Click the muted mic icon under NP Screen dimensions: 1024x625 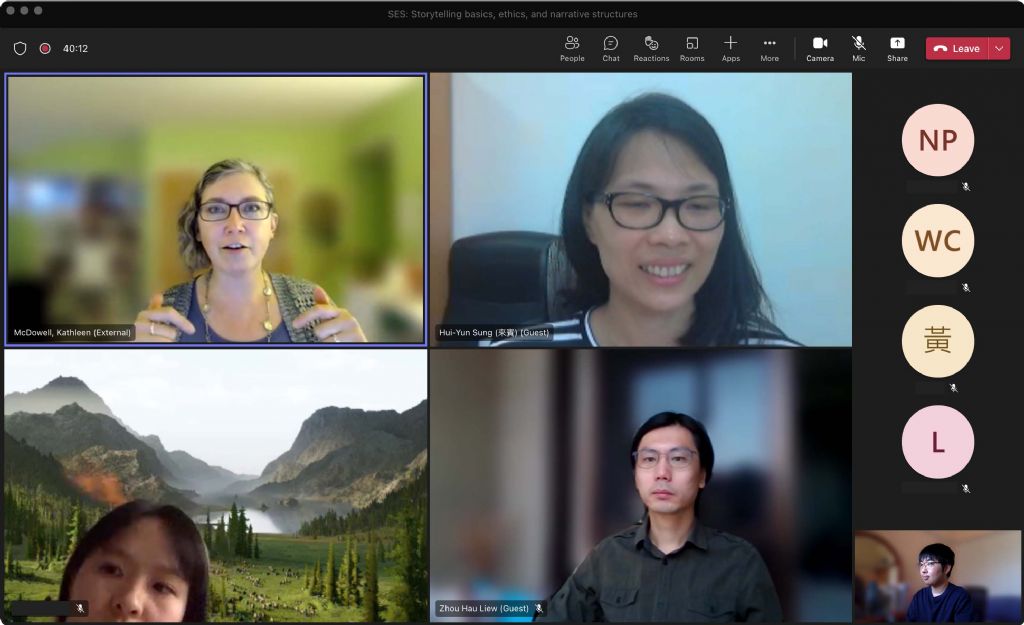point(965,187)
